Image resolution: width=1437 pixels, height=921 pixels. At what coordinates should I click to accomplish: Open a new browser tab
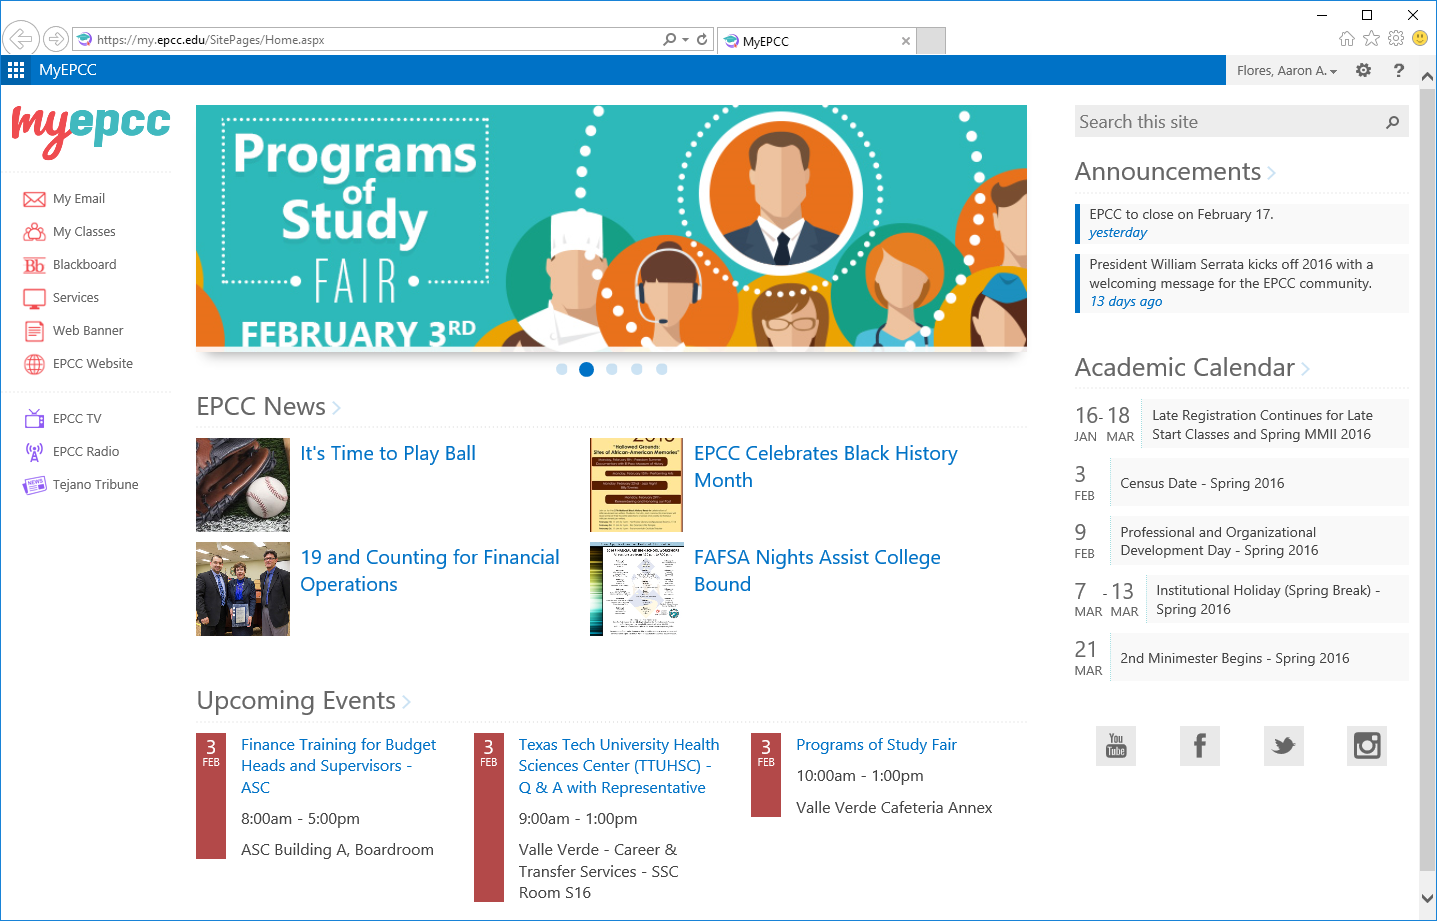tap(931, 41)
